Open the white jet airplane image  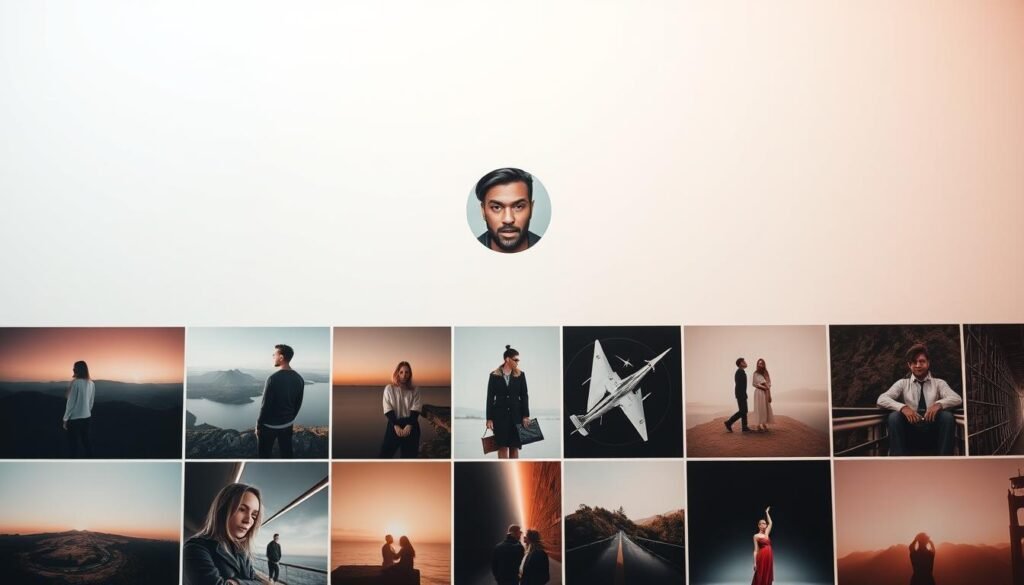622,392
